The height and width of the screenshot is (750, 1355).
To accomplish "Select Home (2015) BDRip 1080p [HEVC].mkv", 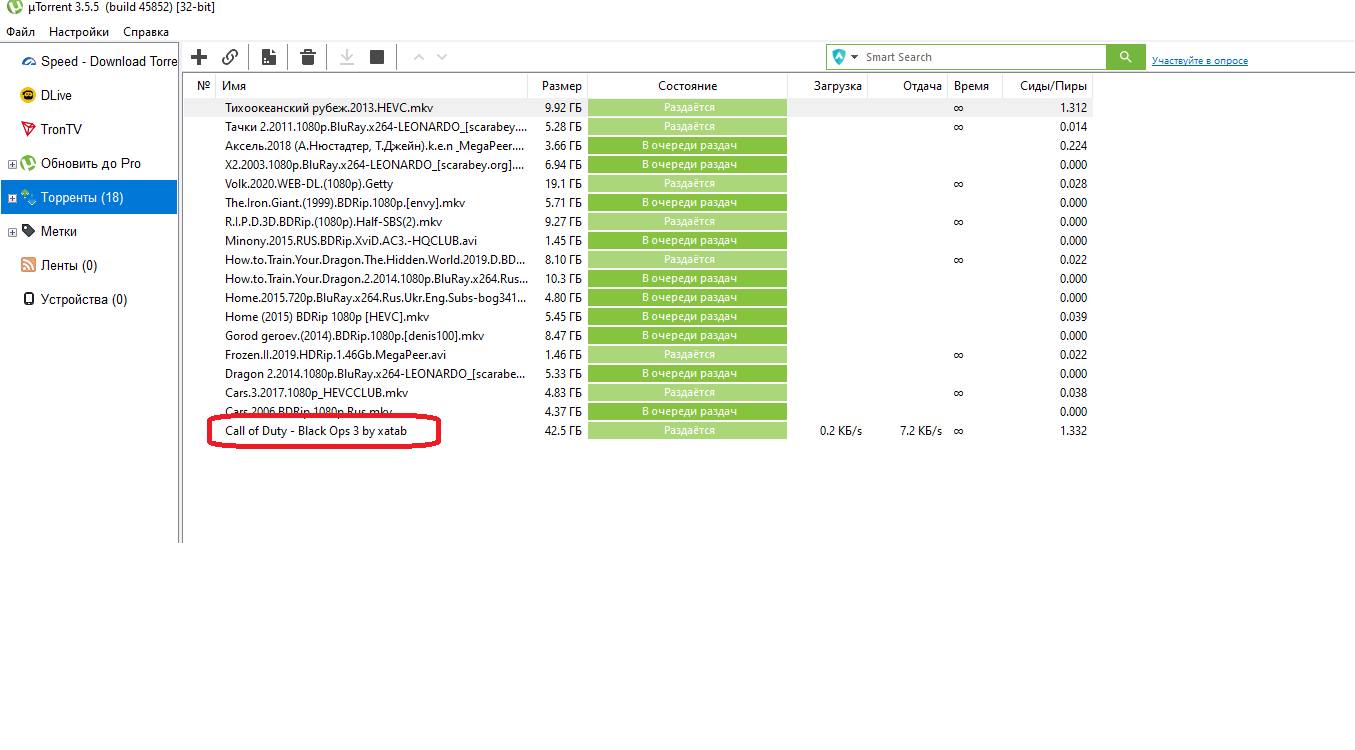I will (x=327, y=316).
